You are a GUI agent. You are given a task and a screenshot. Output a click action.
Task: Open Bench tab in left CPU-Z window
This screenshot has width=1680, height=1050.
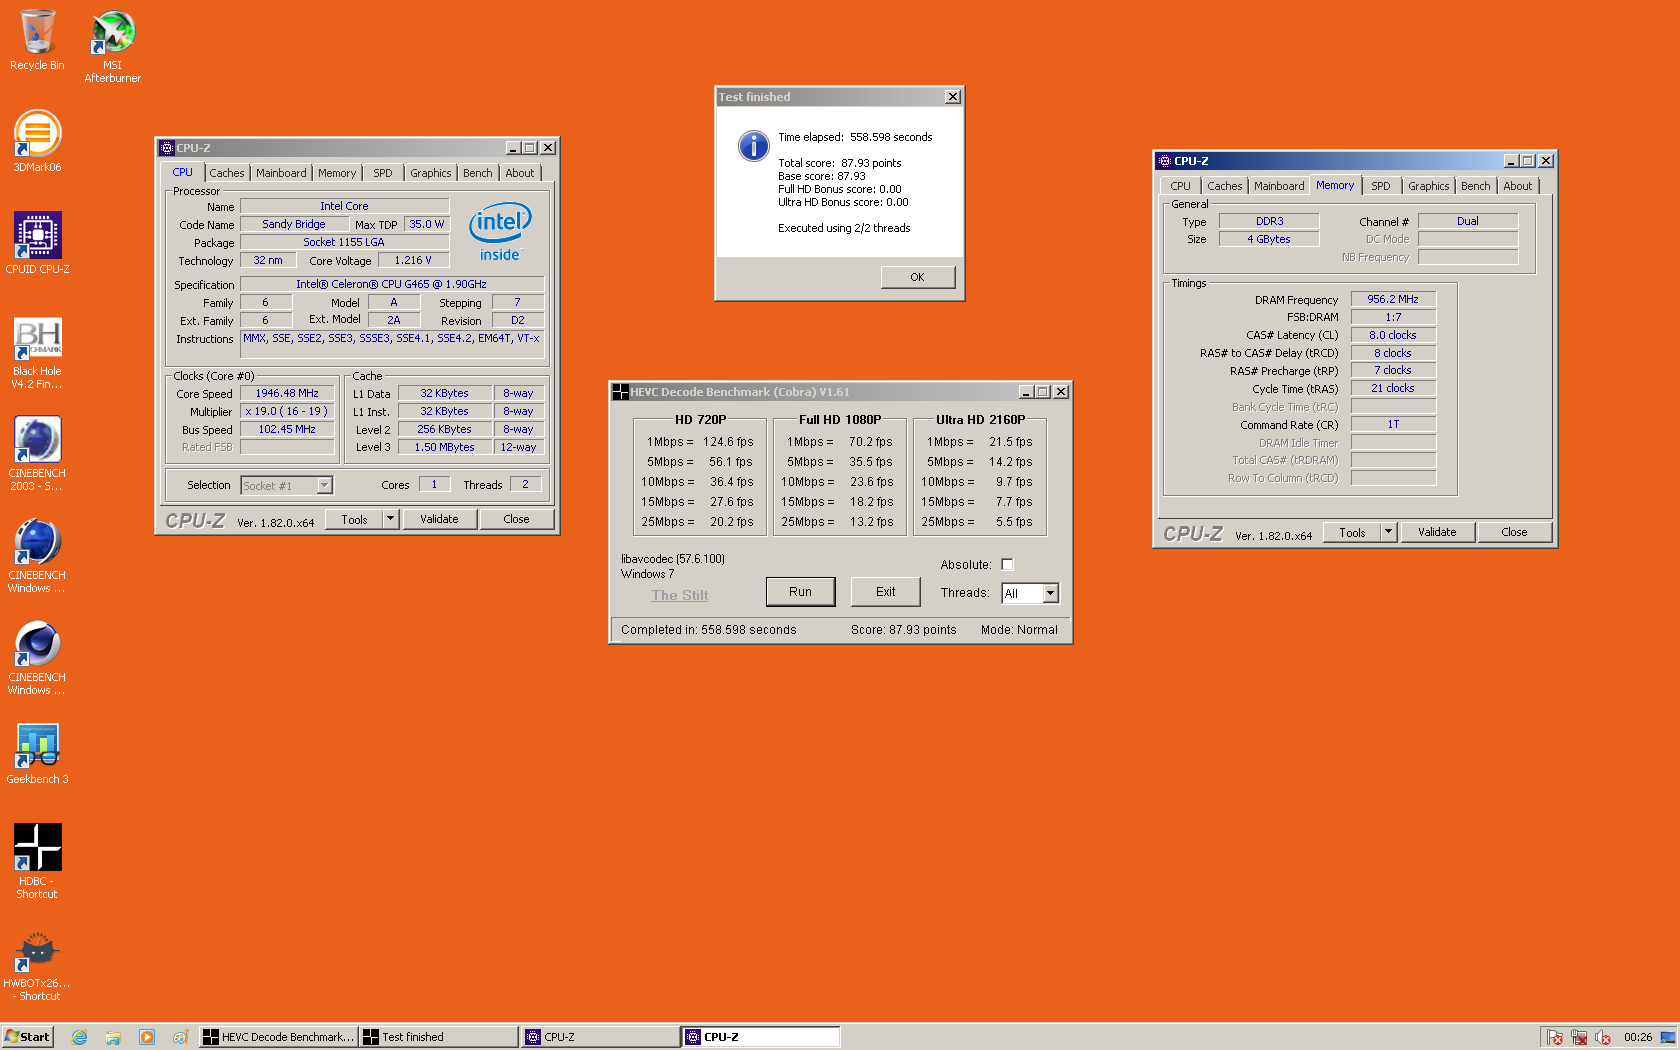pos(478,173)
